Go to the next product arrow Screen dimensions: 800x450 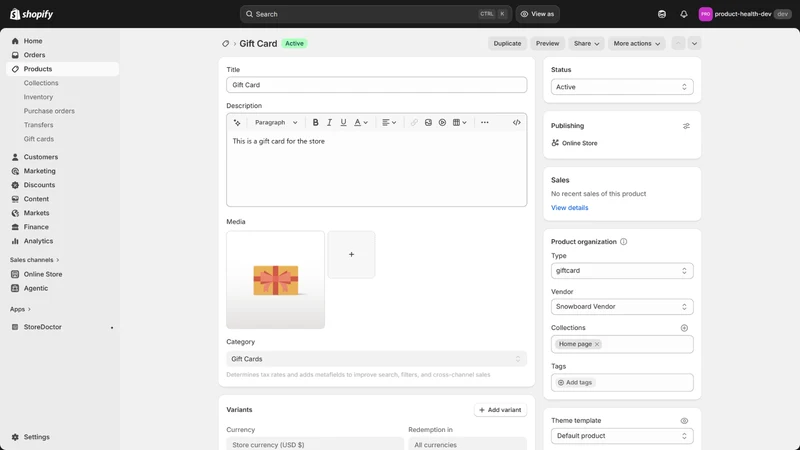click(694, 43)
